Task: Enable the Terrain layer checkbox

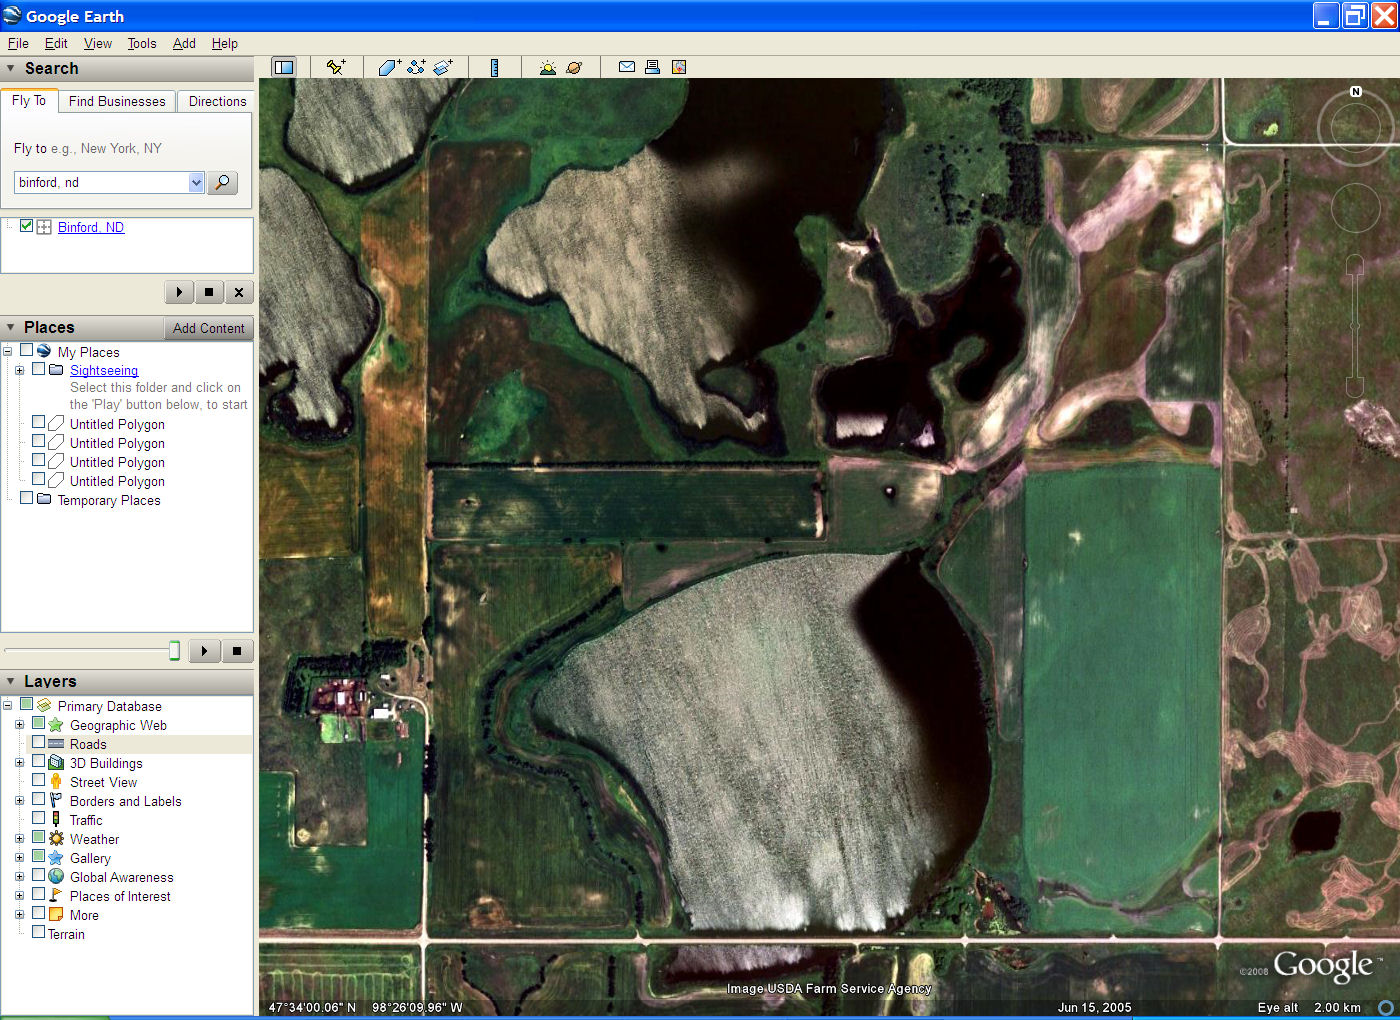Action: point(38,933)
